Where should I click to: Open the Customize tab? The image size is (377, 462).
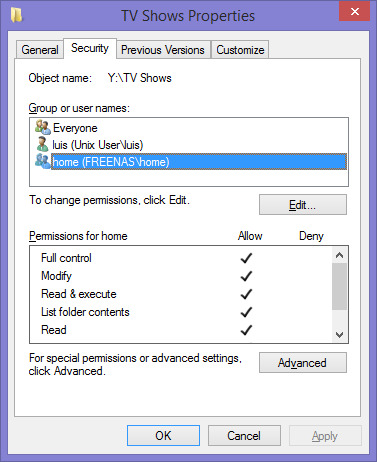coord(240,50)
